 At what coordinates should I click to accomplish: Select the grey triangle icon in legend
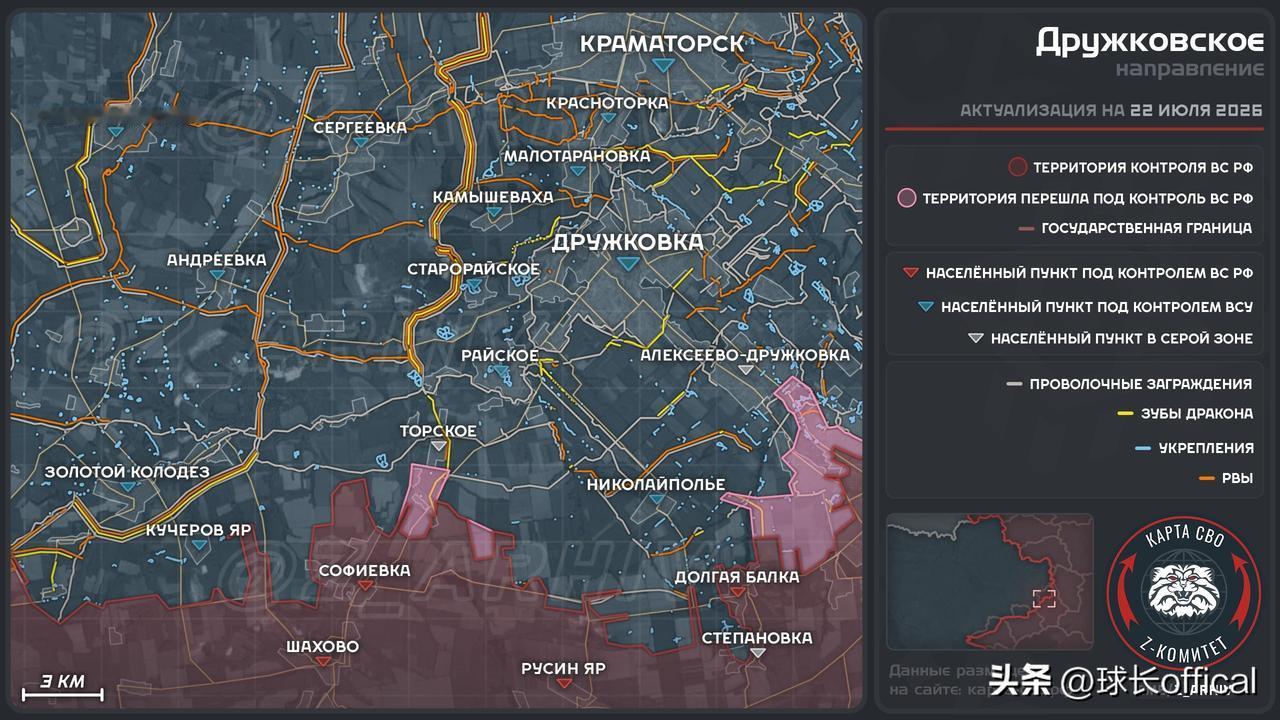pos(975,339)
